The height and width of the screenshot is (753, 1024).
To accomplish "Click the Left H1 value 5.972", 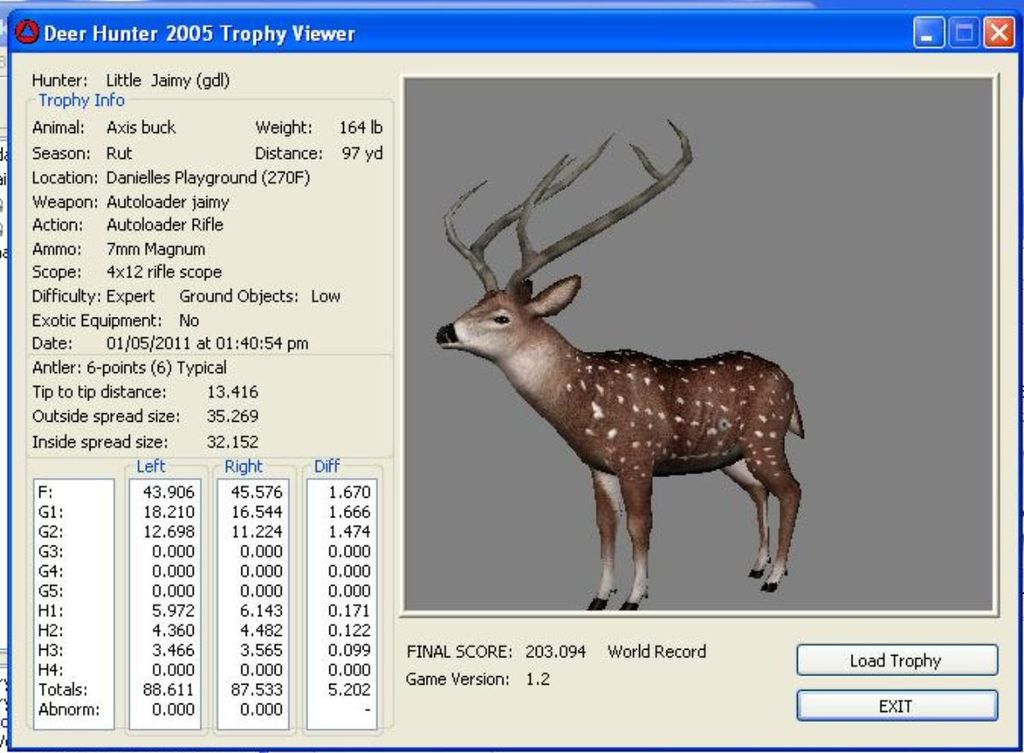I will point(173,611).
